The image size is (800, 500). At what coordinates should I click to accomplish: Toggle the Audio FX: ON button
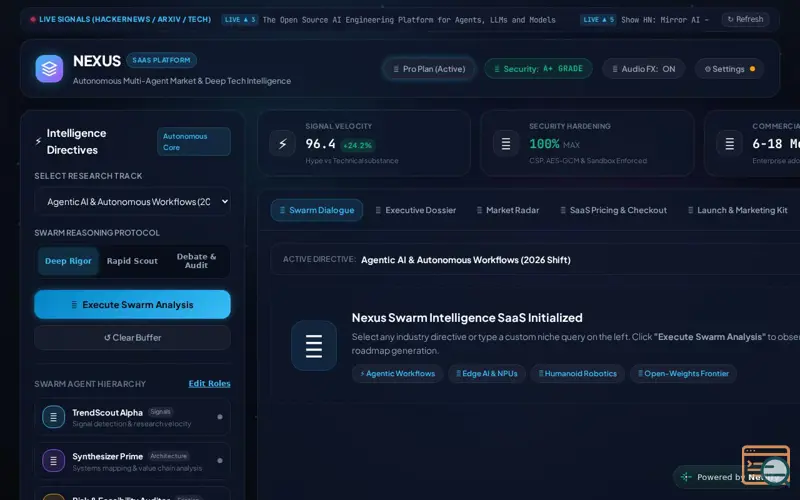(643, 69)
